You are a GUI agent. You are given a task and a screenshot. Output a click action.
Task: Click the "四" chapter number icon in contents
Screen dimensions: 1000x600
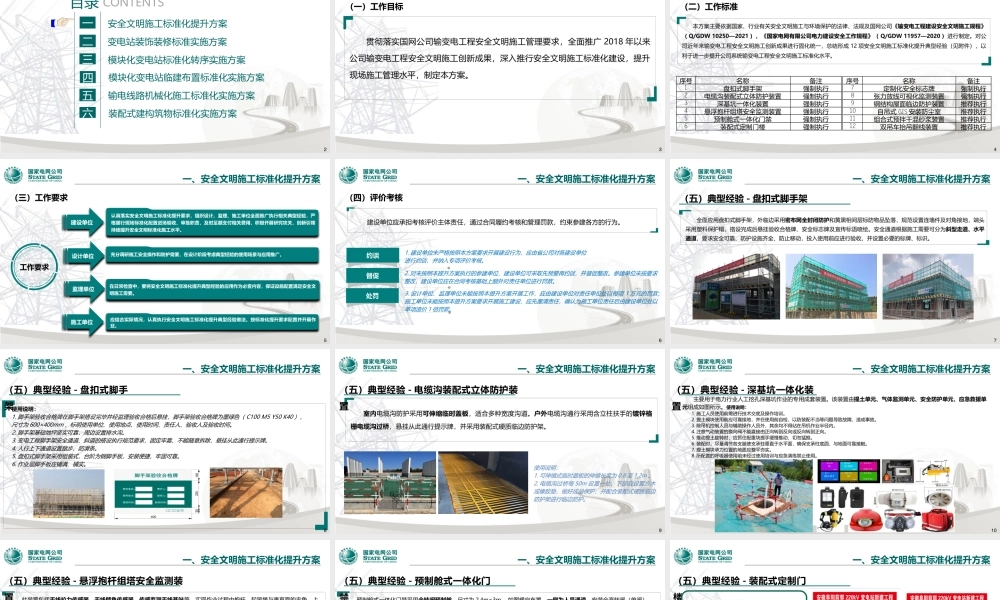pos(86,78)
